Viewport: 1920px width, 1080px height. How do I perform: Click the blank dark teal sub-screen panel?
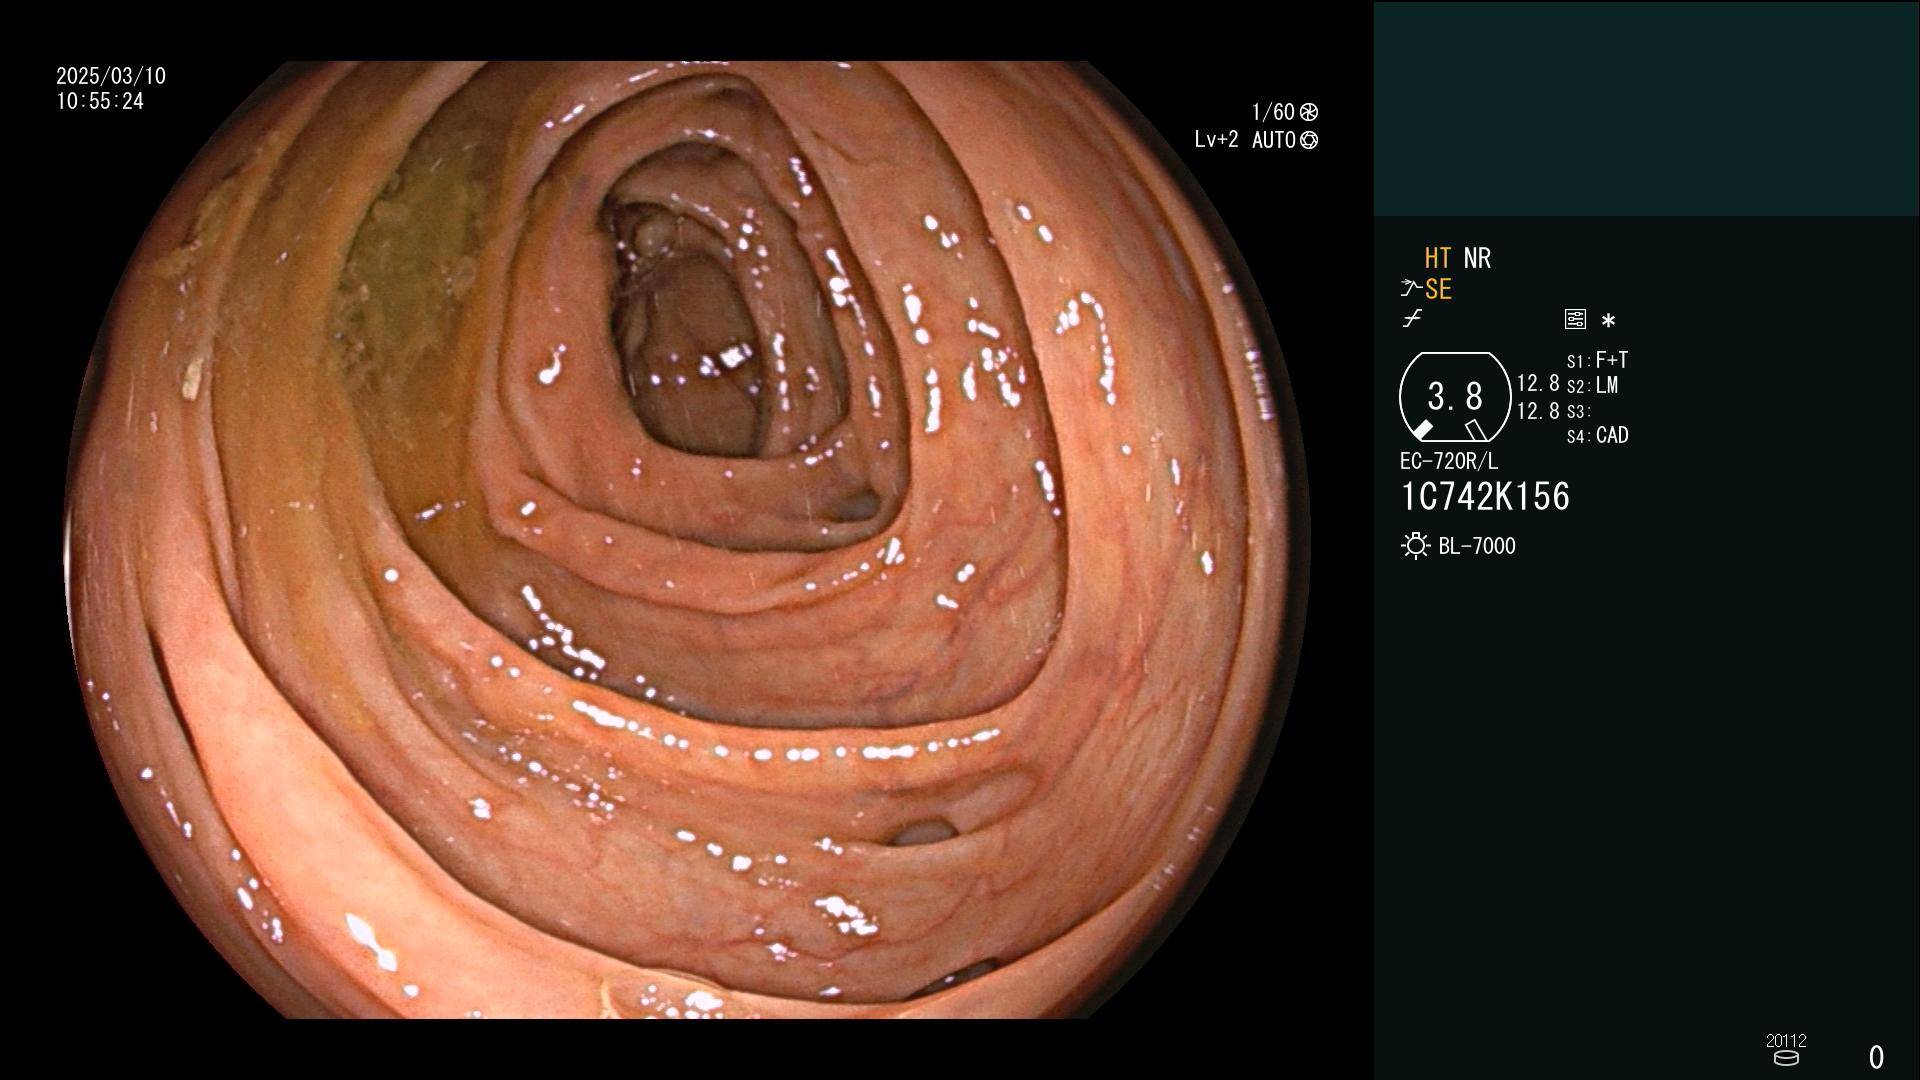point(1646,108)
